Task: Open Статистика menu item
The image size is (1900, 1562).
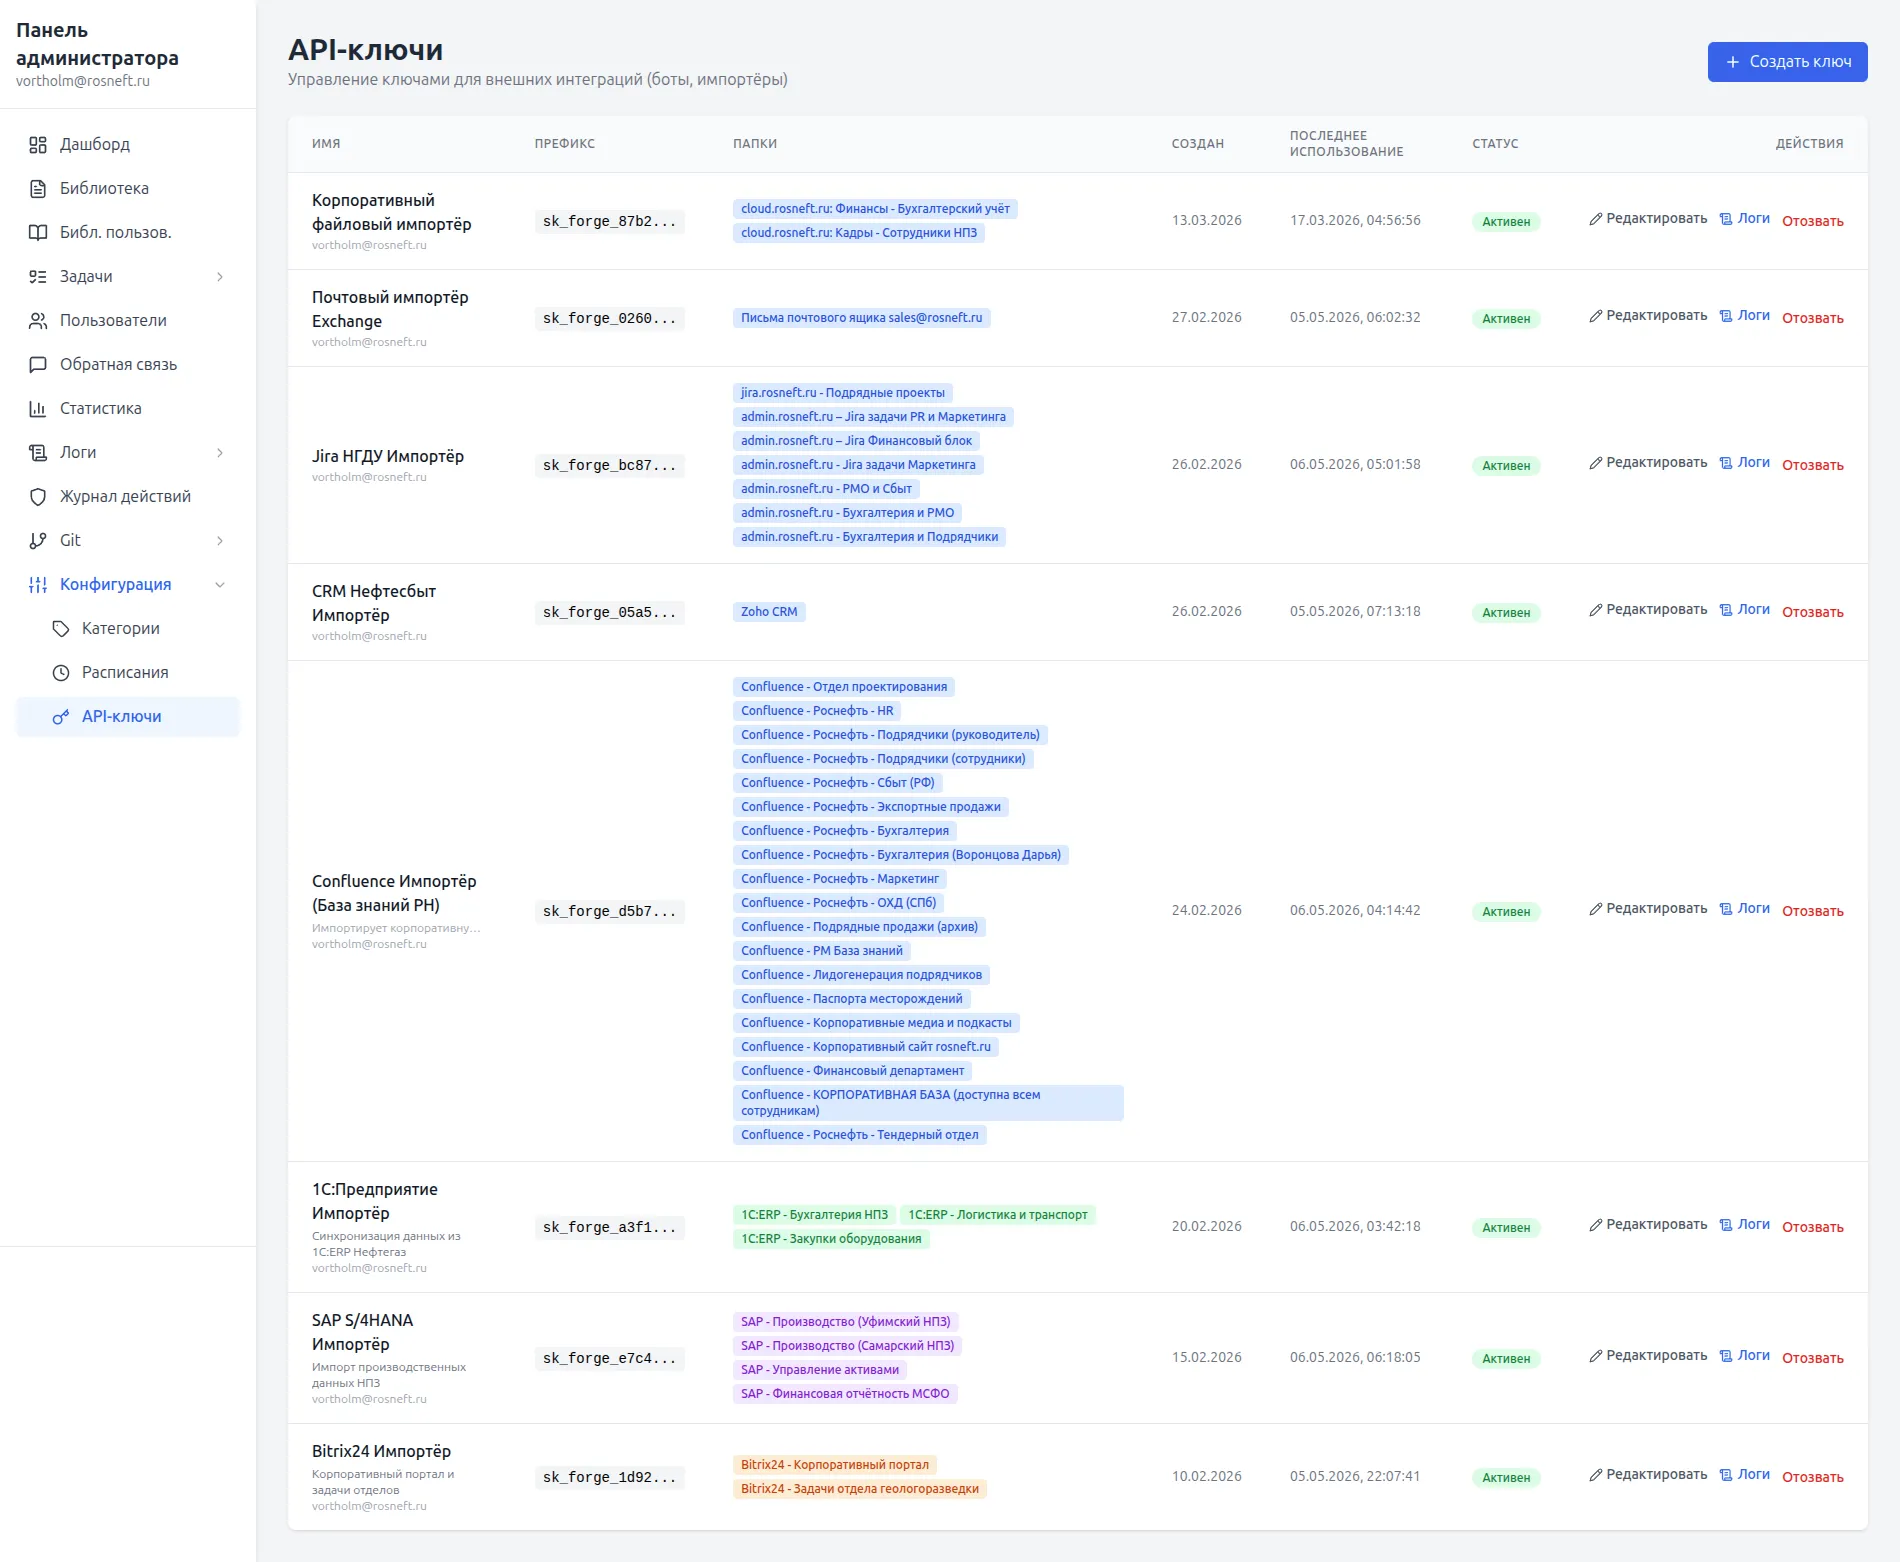Action: coord(128,409)
